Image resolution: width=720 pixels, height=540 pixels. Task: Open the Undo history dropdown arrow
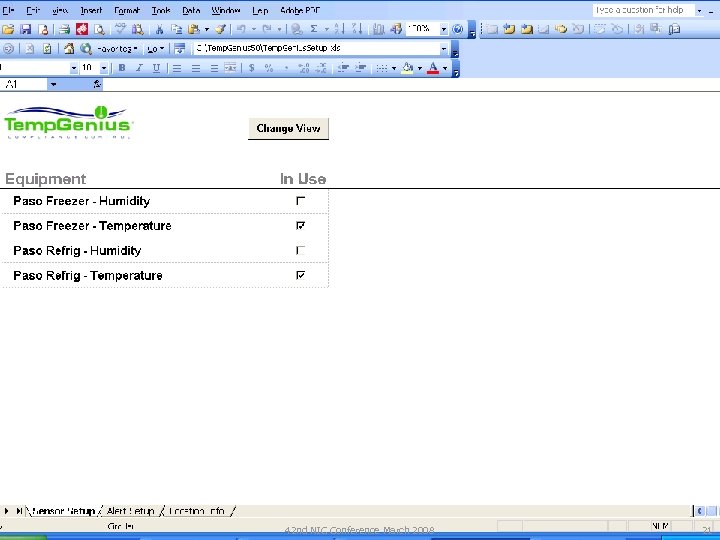click(253, 29)
